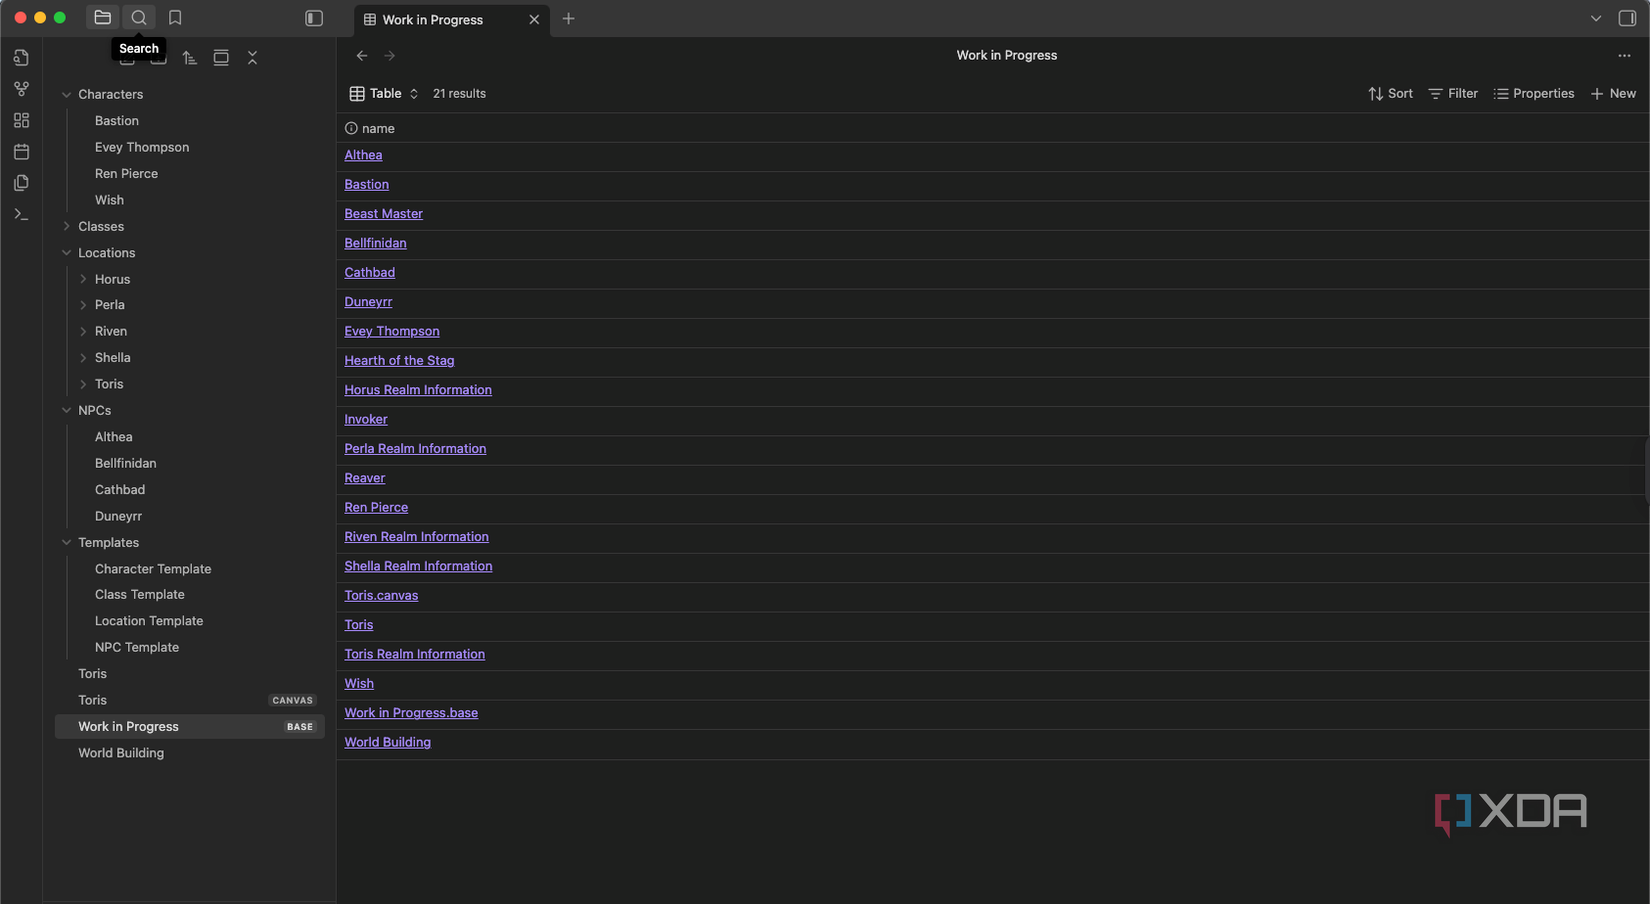The height and width of the screenshot is (904, 1650).
Task: Open the file explorer folder icon
Action: pyautogui.click(x=102, y=18)
